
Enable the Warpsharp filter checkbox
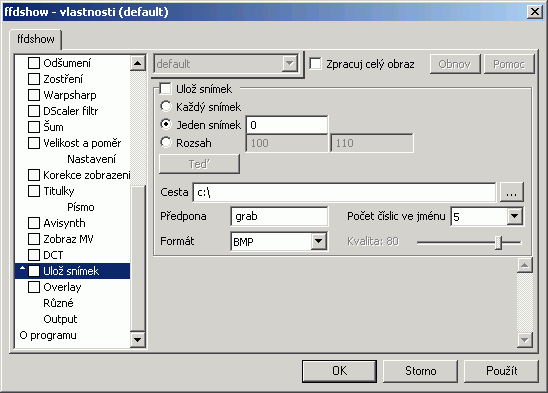pyautogui.click(x=34, y=95)
